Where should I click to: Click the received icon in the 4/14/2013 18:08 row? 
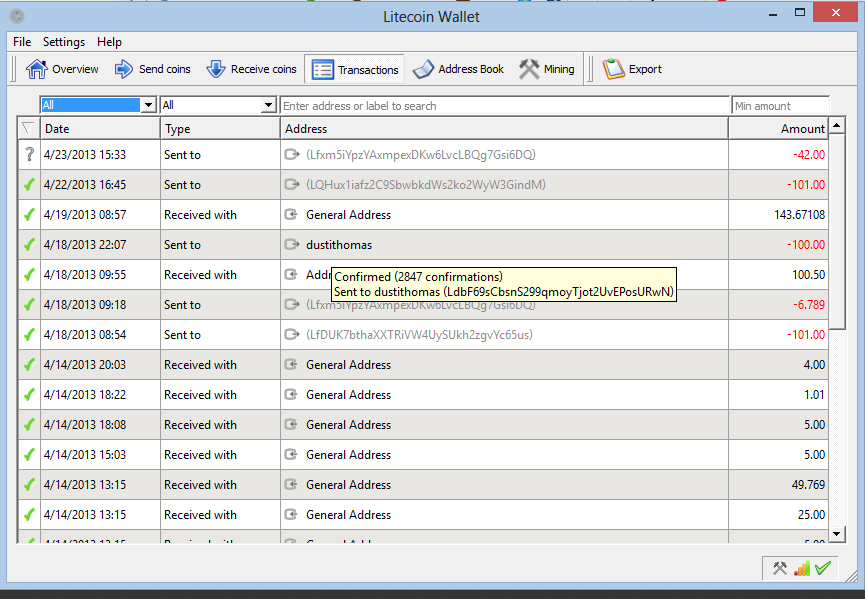click(291, 425)
